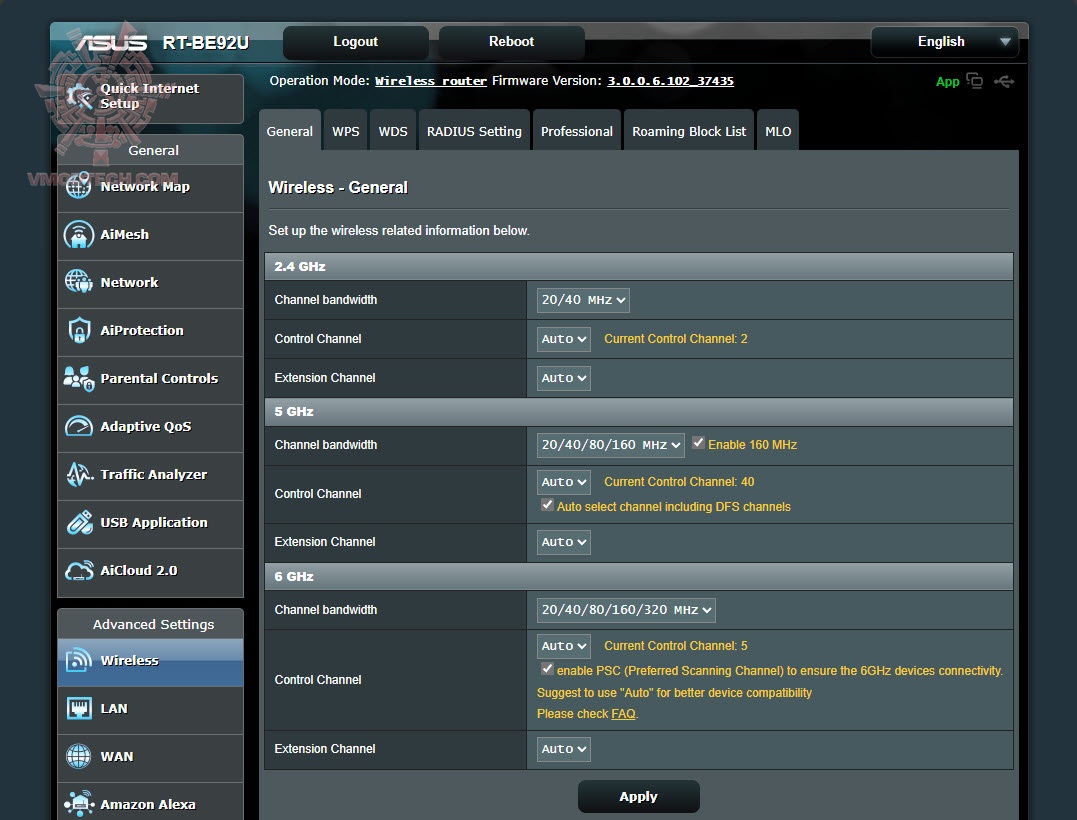This screenshot has width=1077, height=820.
Task: Click the ASUS logo
Action: 111,43
